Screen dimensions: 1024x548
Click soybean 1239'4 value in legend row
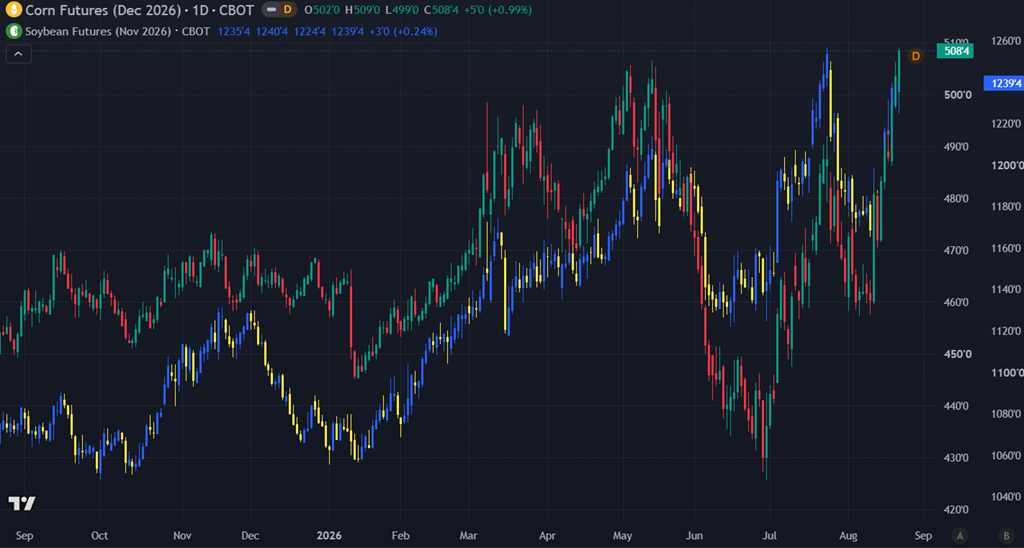347,31
